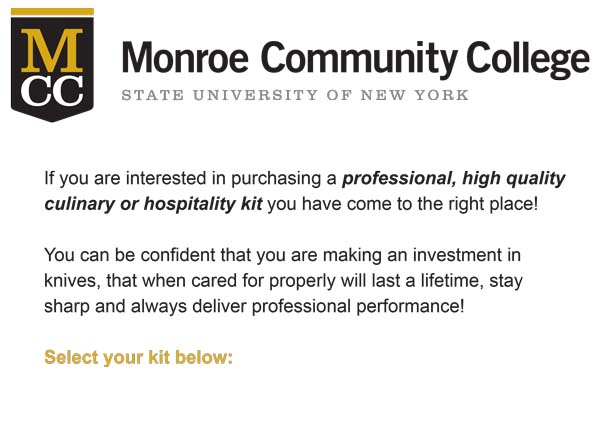Click the line beginning with knives, that when

tap(283, 281)
